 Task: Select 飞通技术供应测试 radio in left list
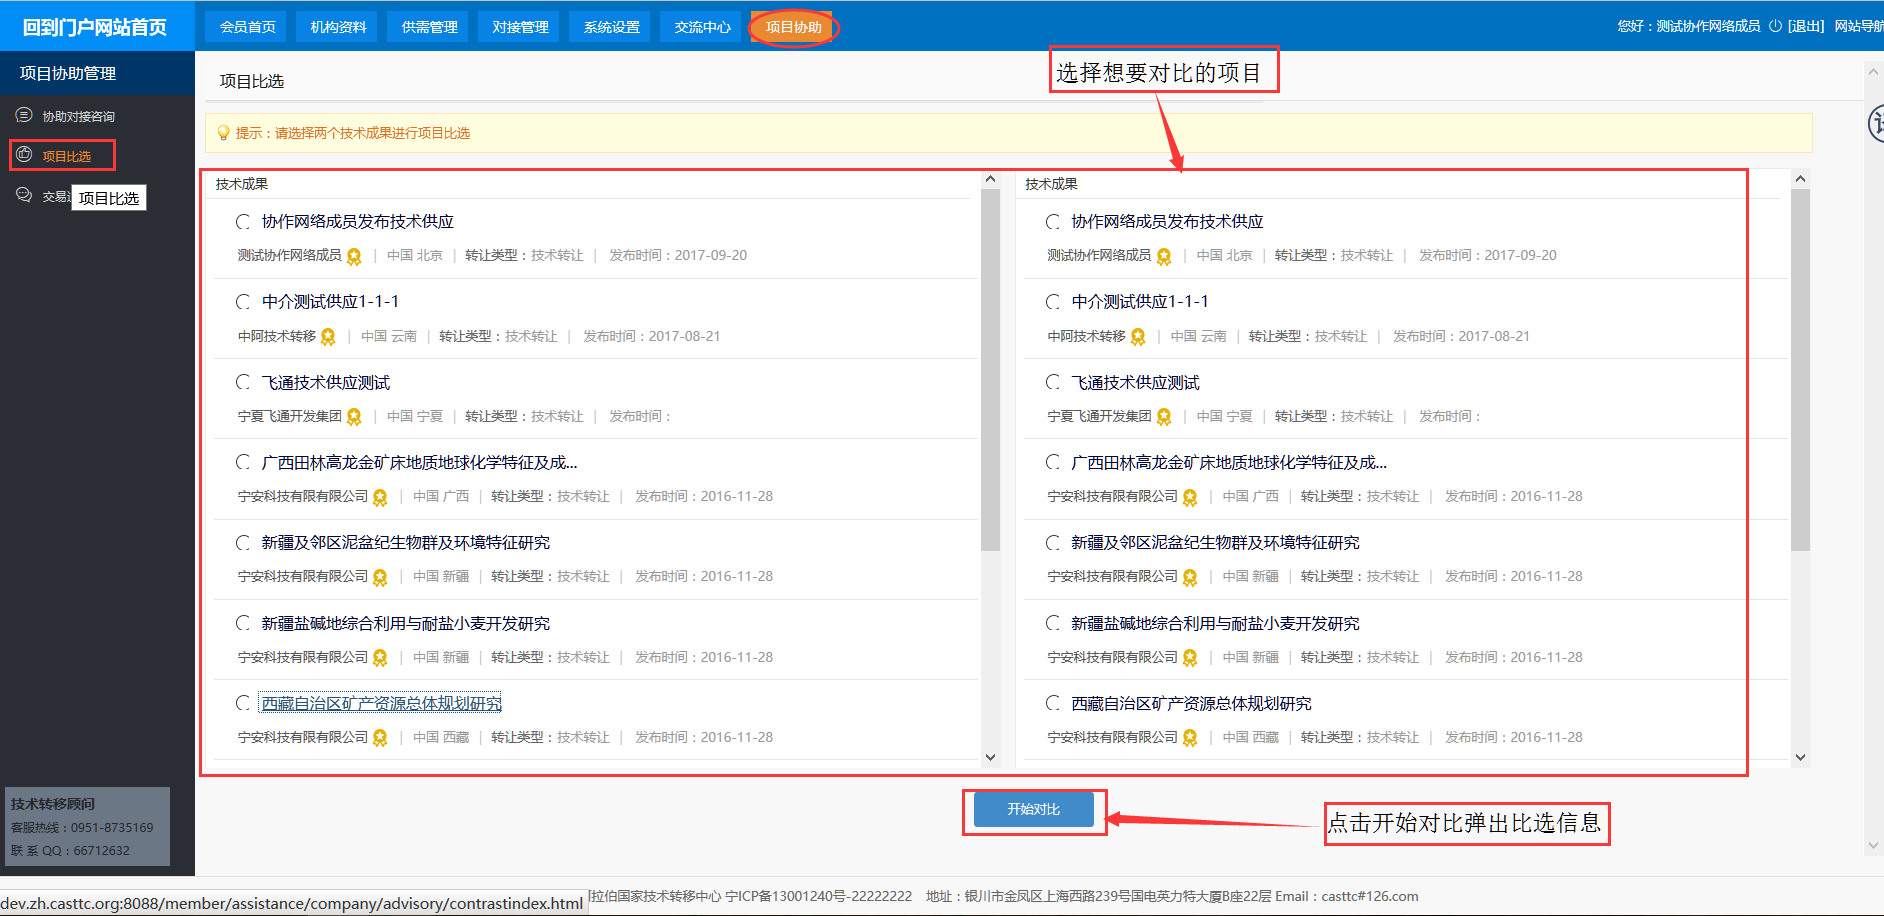[x=243, y=382]
